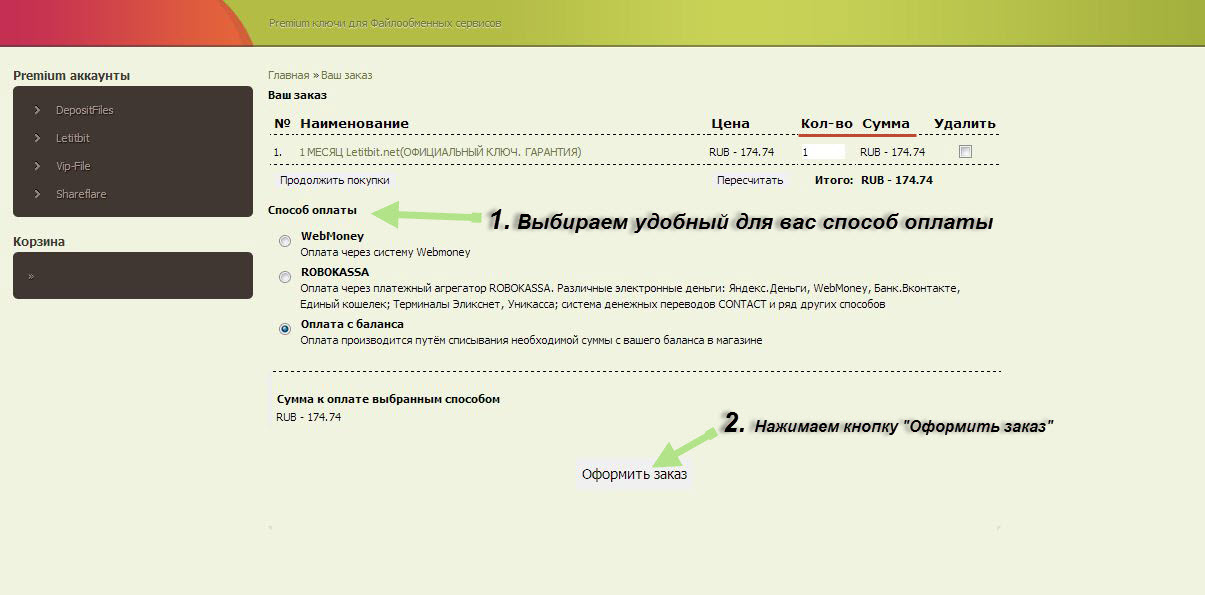Tick the Удалить checkbox for Letitbit item
The height and width of the screenshot is (595, 1205).
(x=965, y=152)
